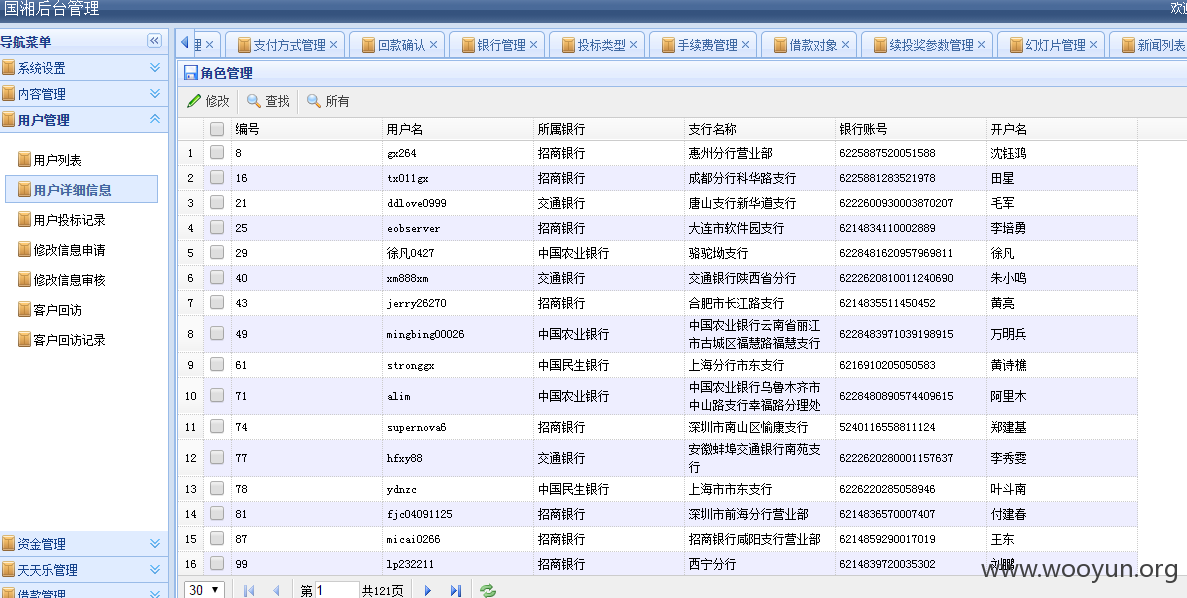The image size is (1187, 598).
Task: Check the row for user stronggx
Action: [x=217, y=364]
